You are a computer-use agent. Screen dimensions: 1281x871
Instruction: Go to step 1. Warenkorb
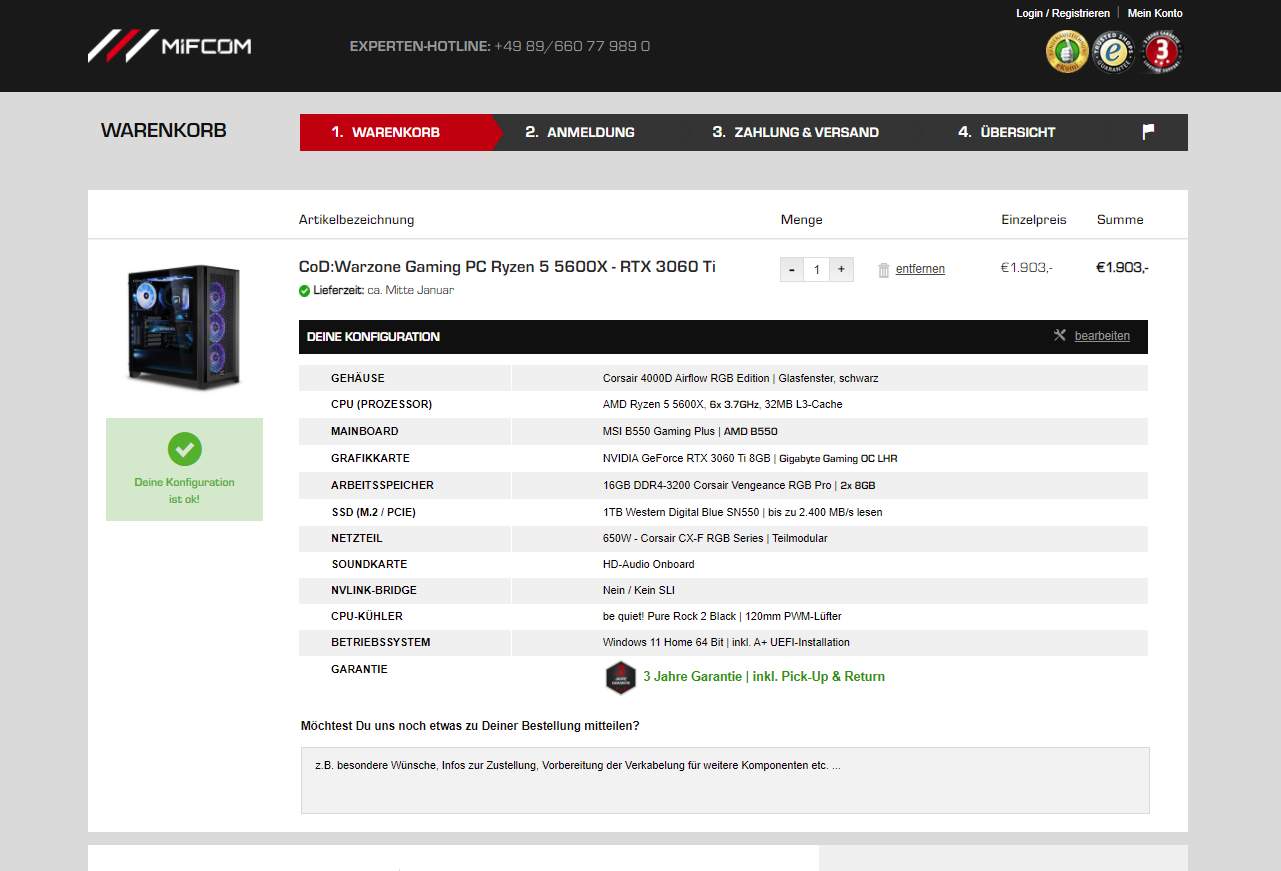[x=395, y=132]
